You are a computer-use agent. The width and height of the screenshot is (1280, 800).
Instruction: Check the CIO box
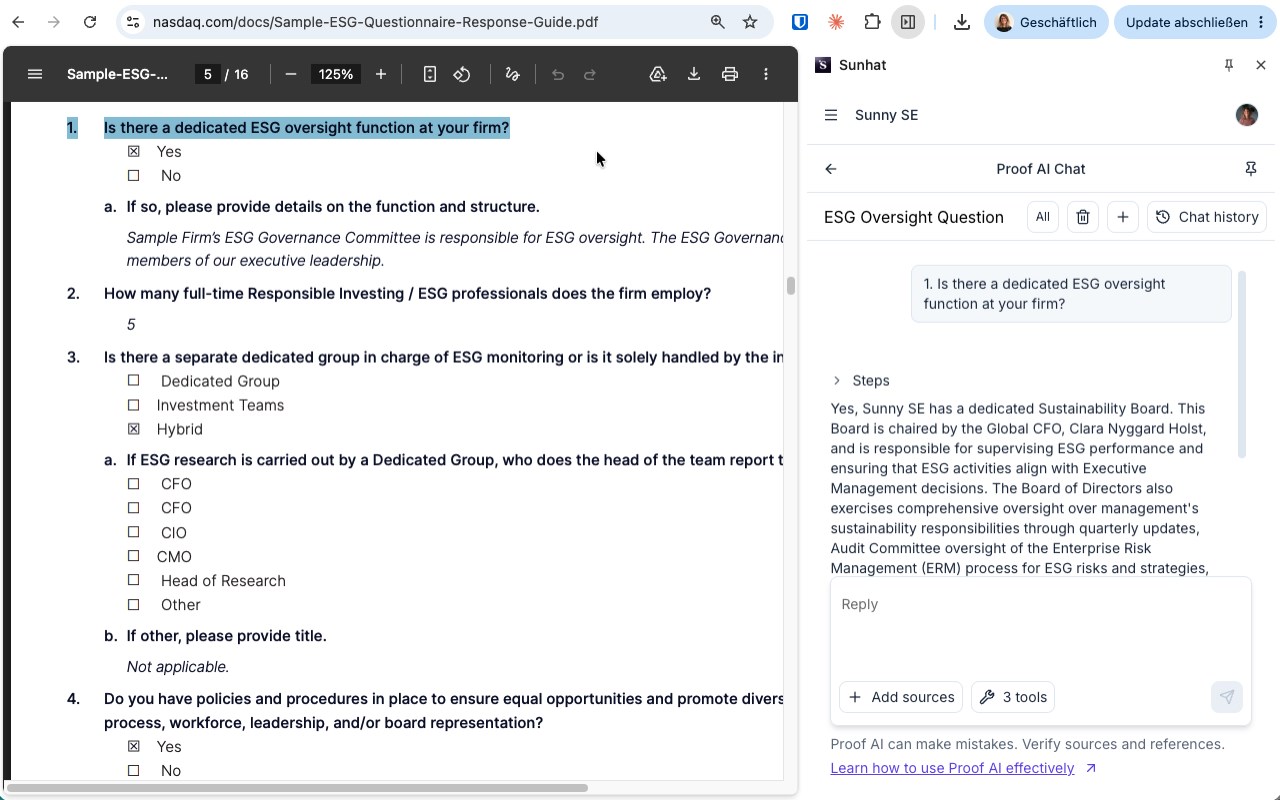pyautogui.click(x=134, y=533)
